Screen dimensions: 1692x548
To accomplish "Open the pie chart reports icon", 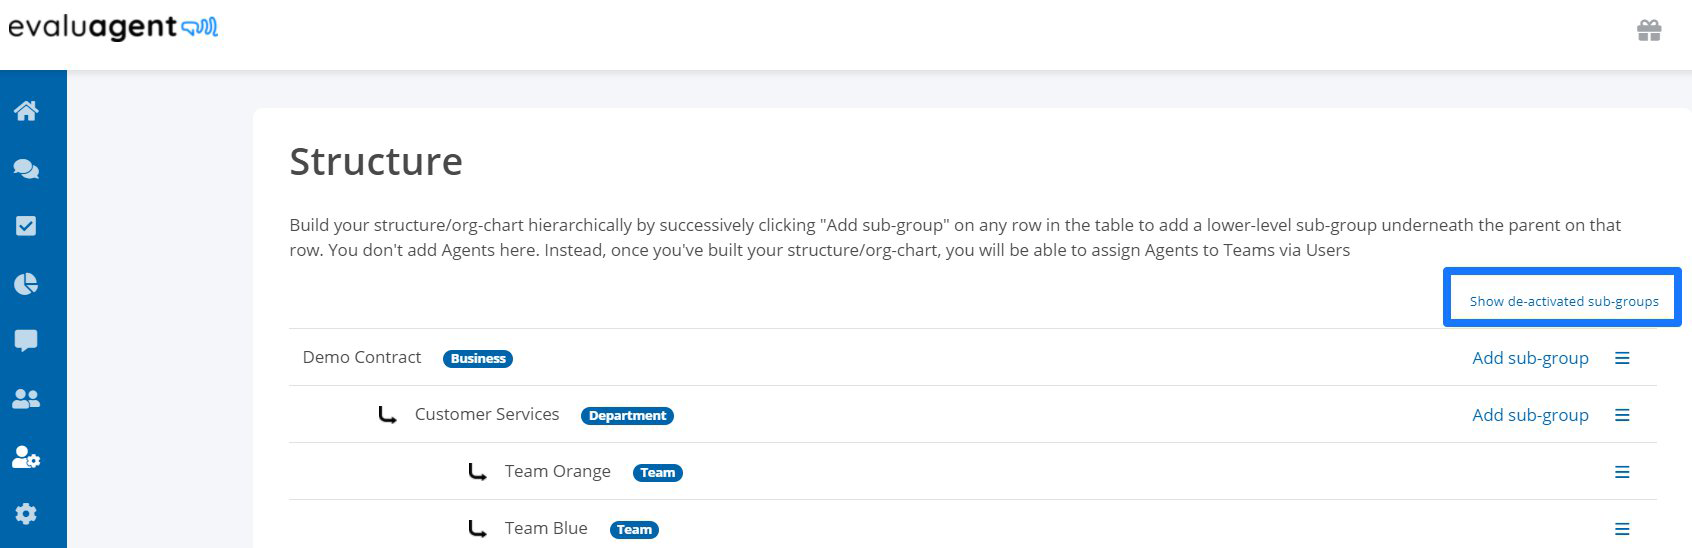I will [26, 284].
